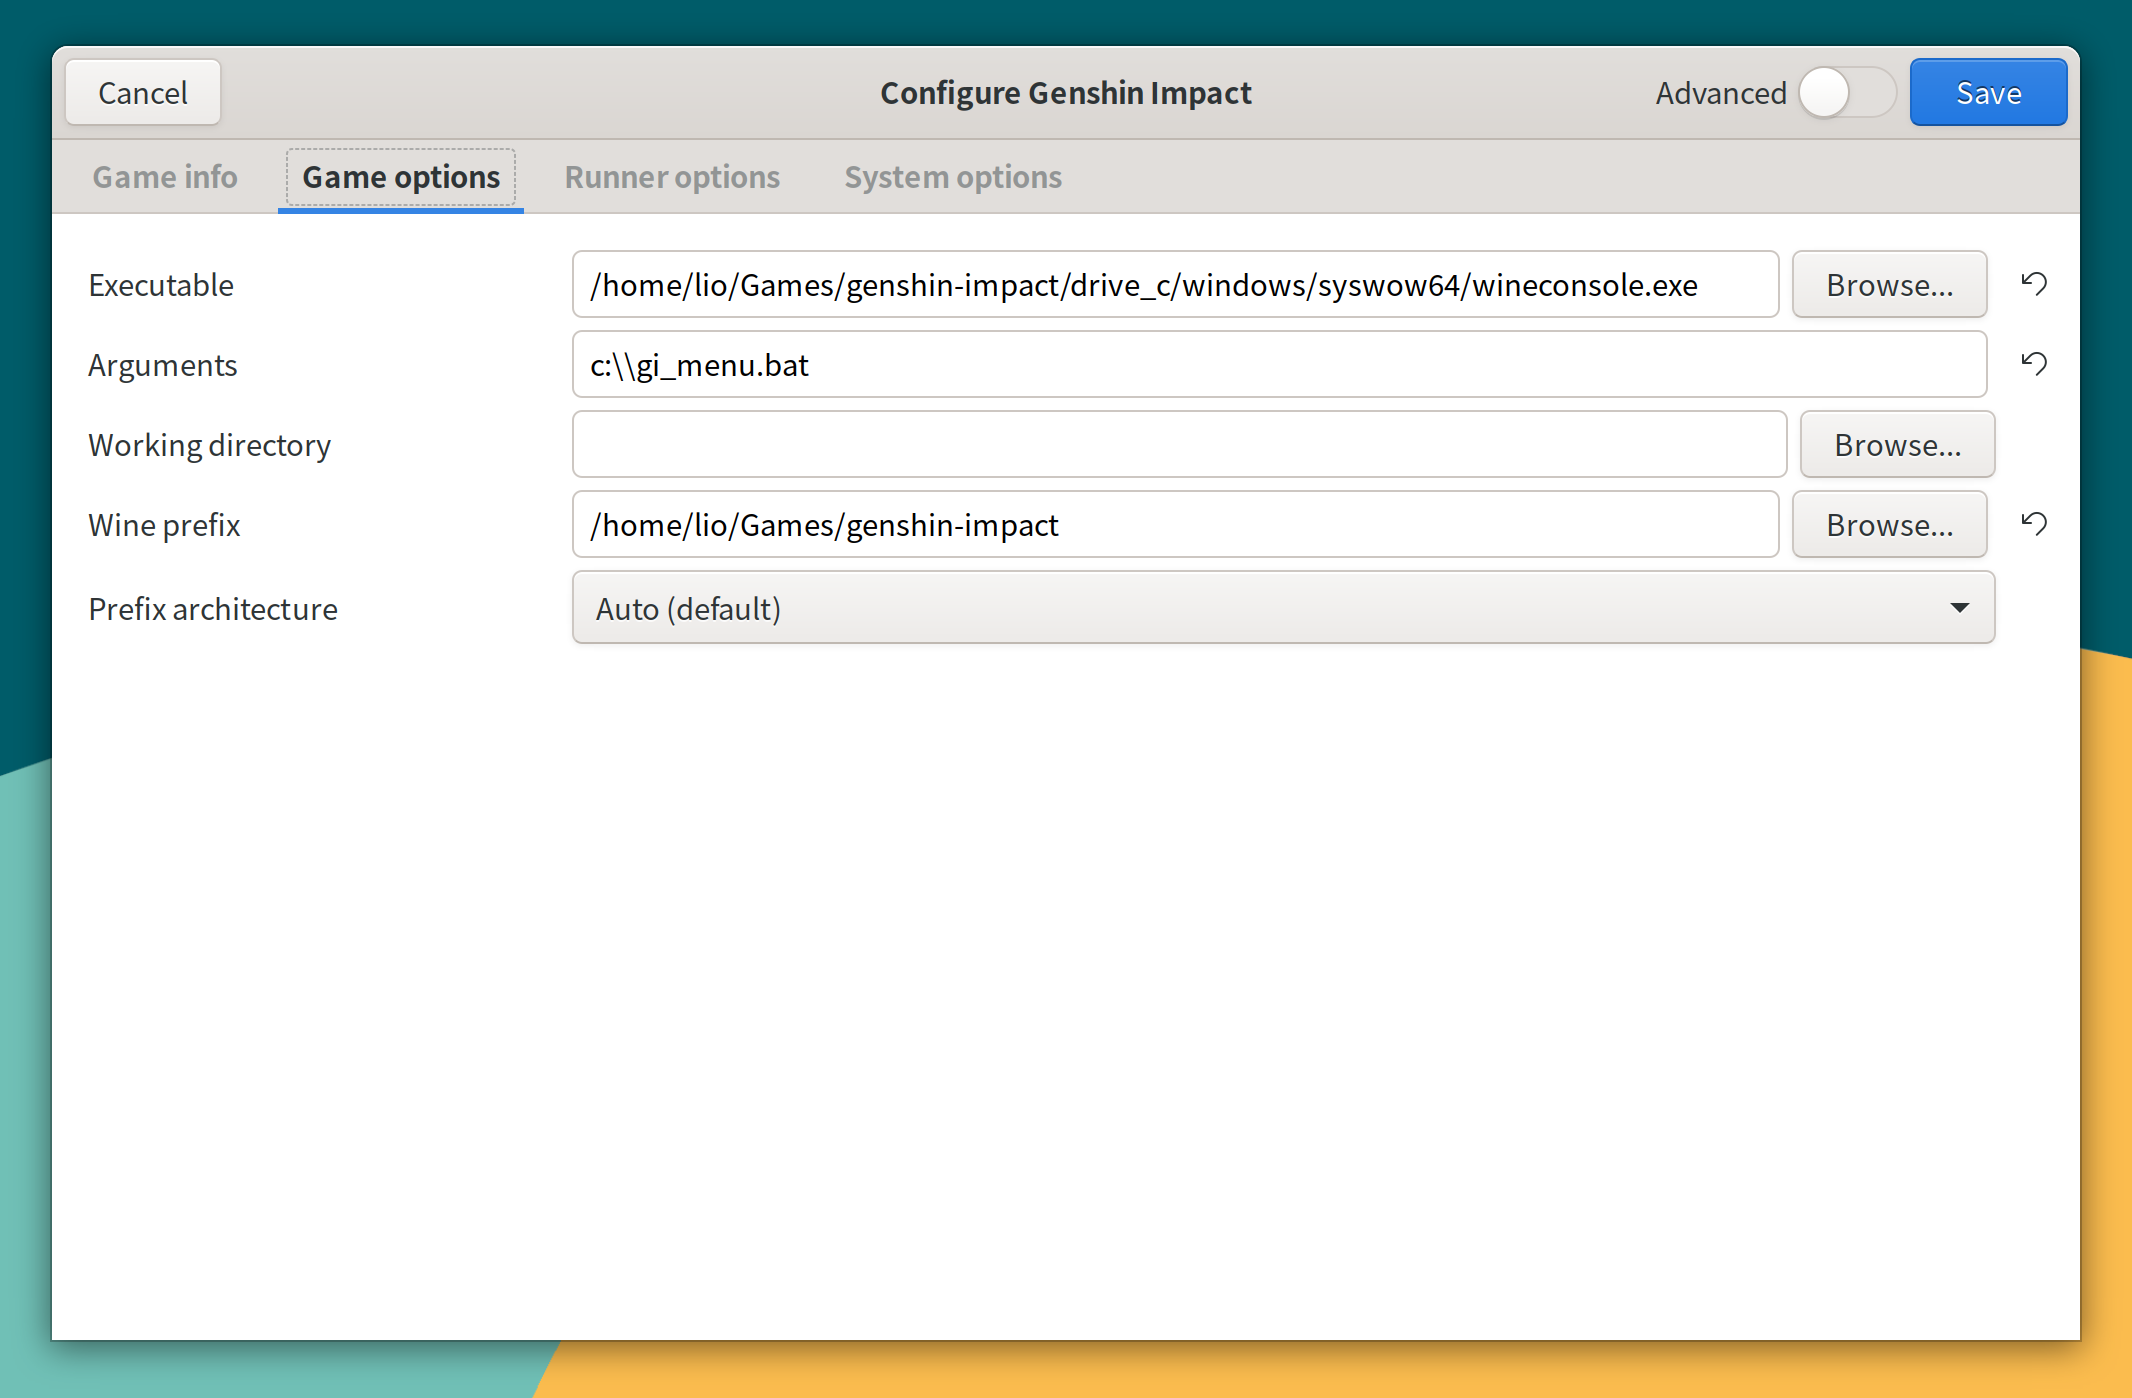Click the Prefix architecture label
The width and height of the screenshot is (2132, 1398).
coord(213,609)
